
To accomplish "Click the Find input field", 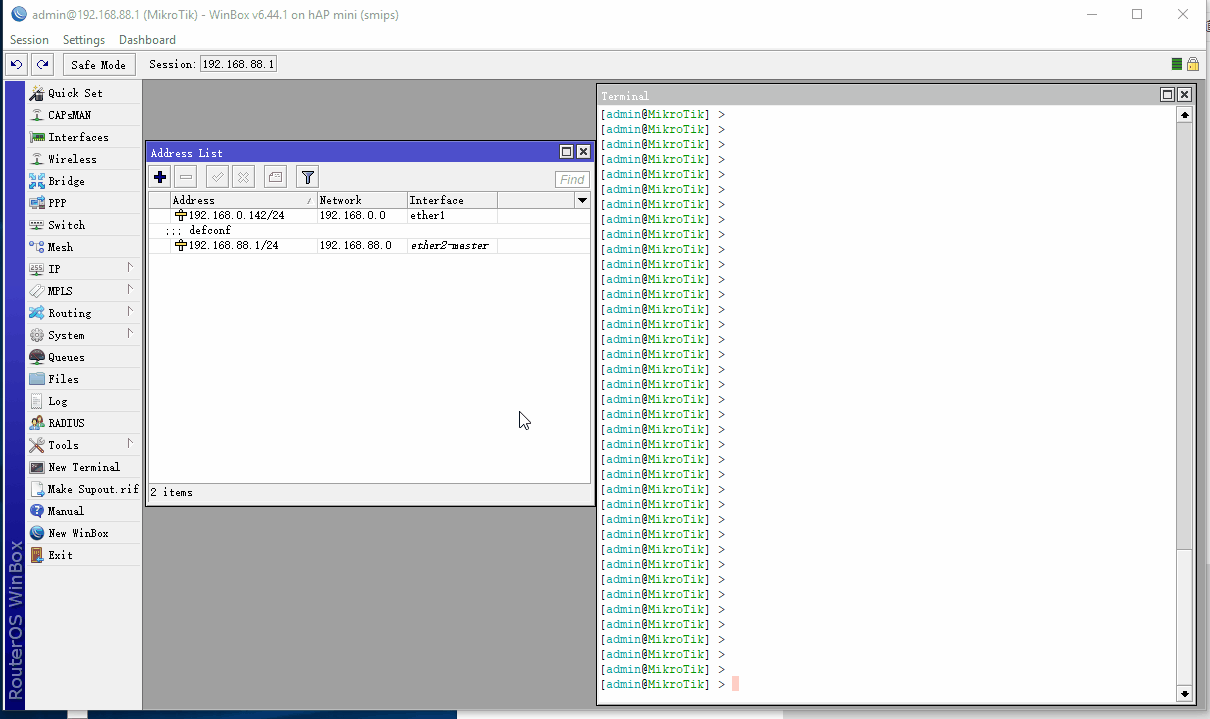I will pyautogui.click(x=571, y=179).
